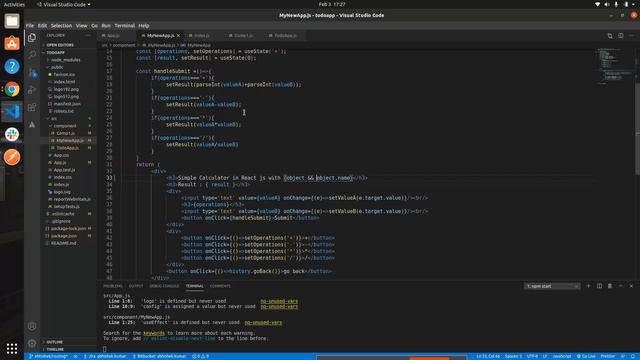Open the Terminal menu
This screenshot has width=640, height=360.
coord(124,26)
